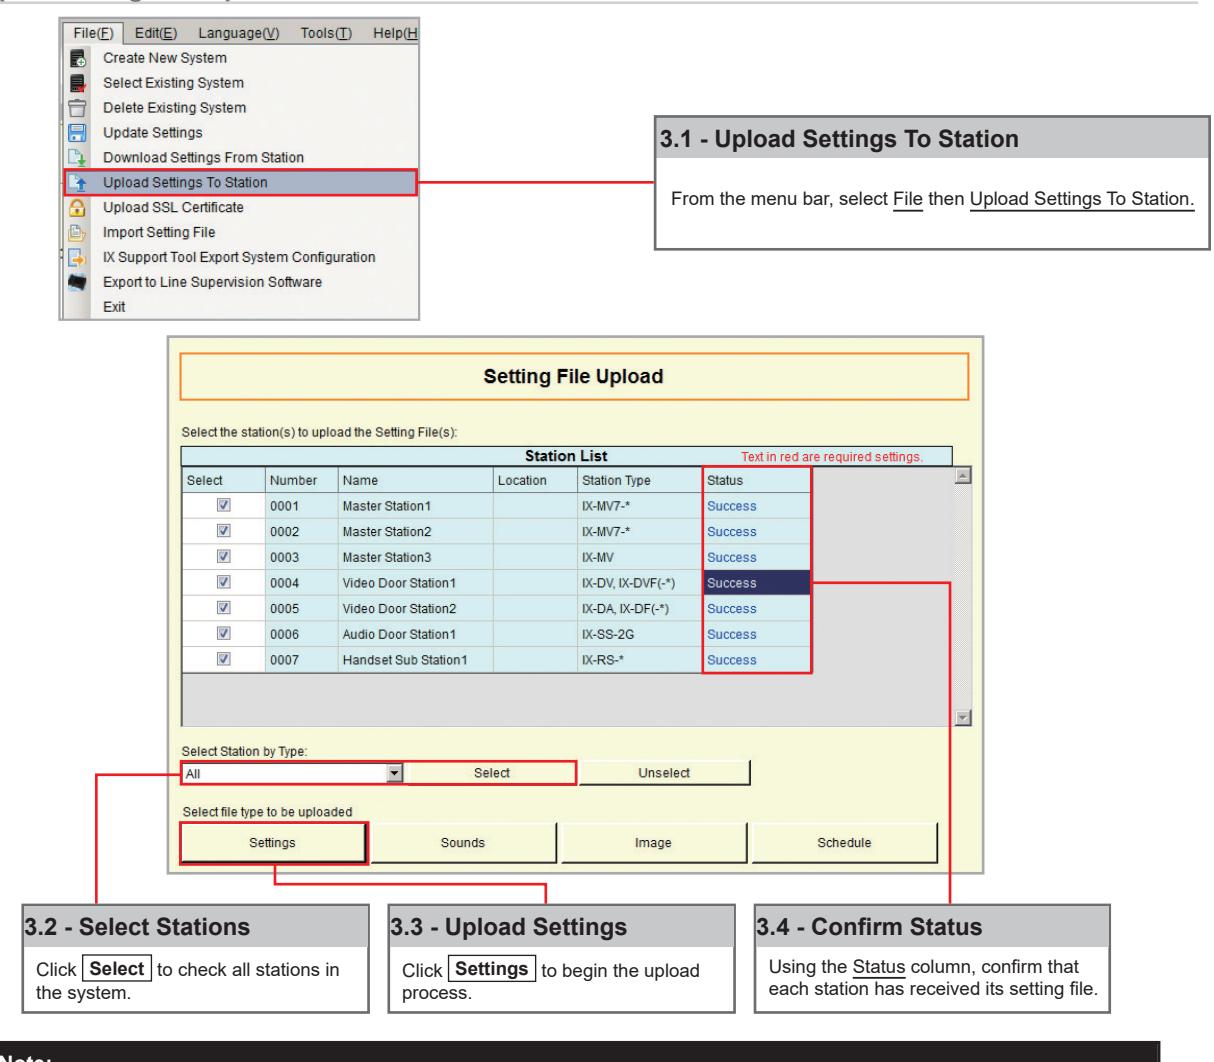Screen dimensions: 1214x1062
Task: Click the Export to Line Supervision icon
Action: [x=75, y=283]
